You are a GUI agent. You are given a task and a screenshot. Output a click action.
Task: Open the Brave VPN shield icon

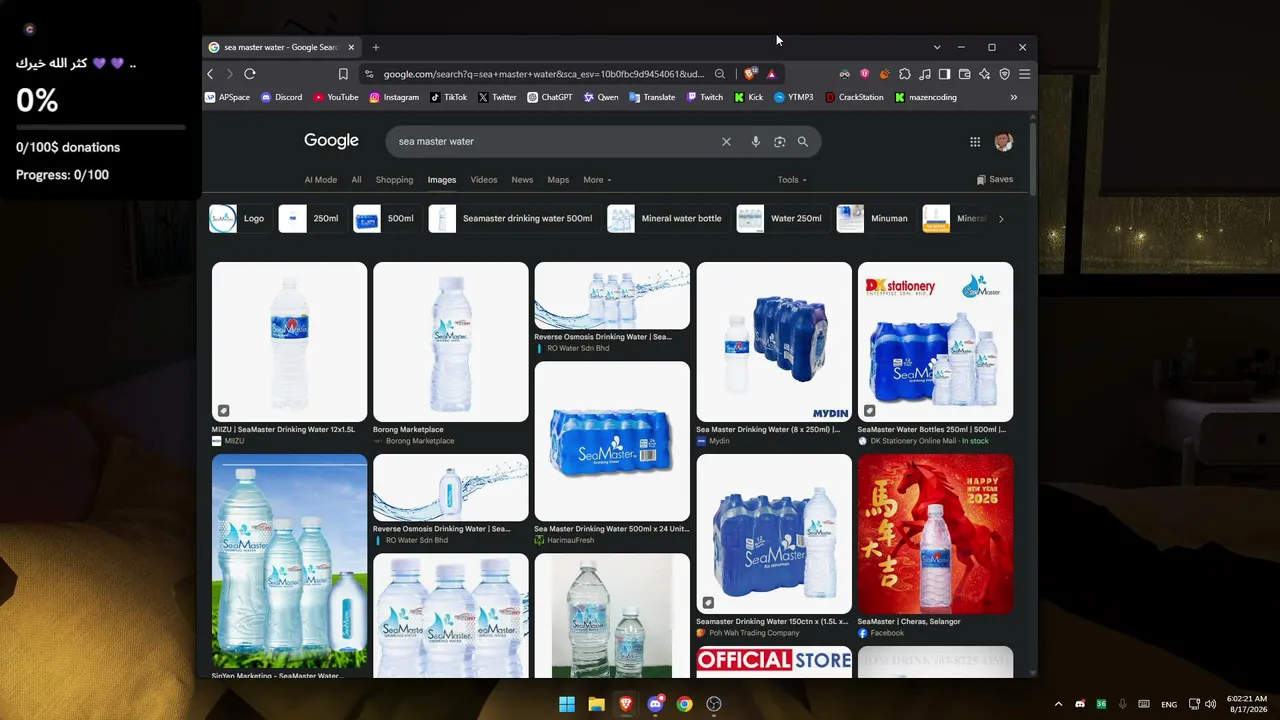pyautogui.click(x=1005, y=74)
